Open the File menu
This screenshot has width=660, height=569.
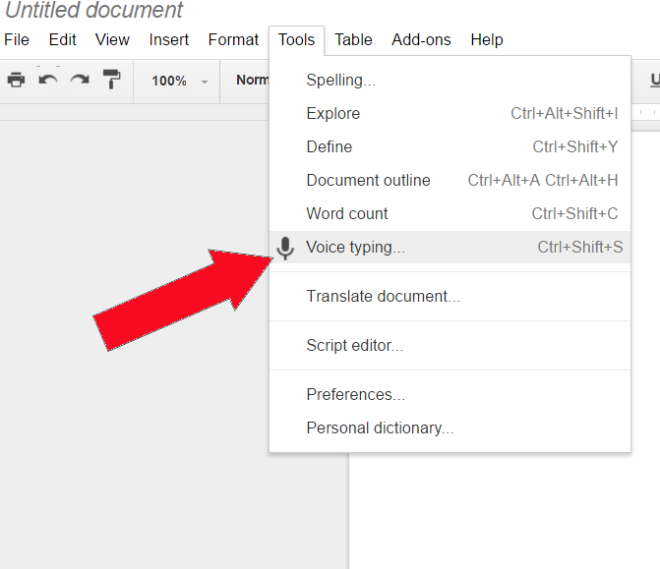click(17, 40)
